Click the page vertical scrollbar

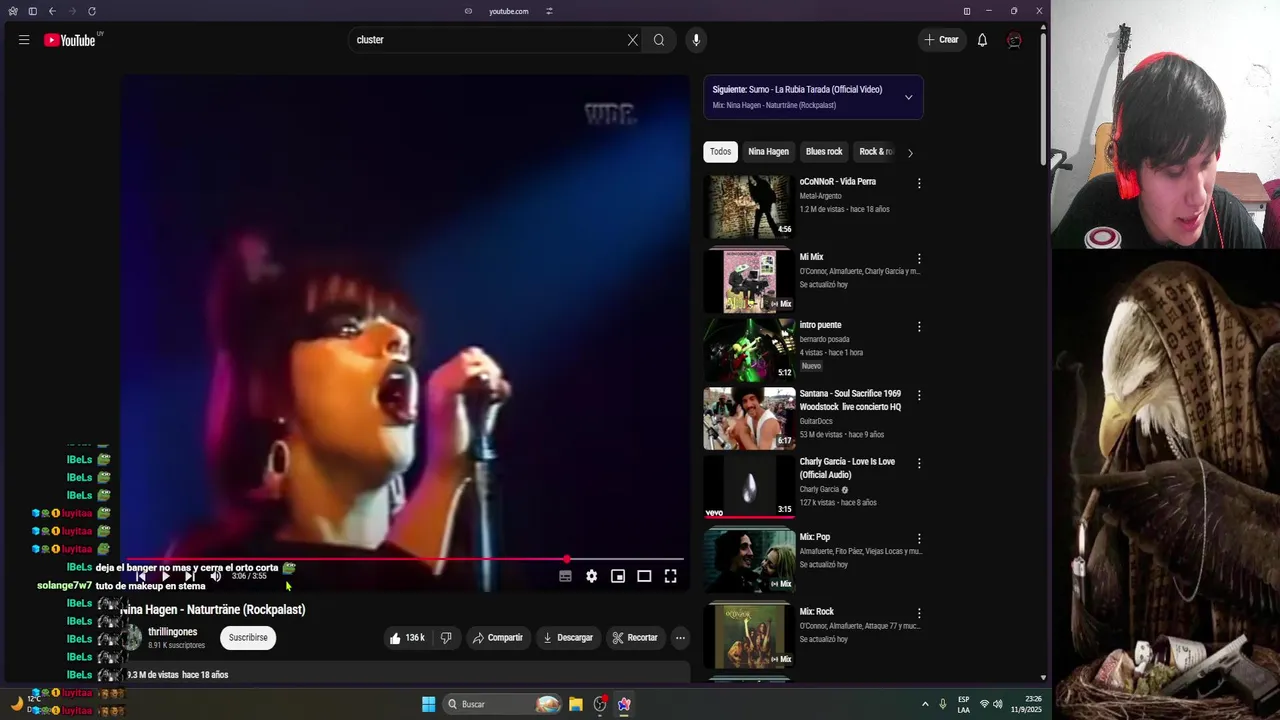coord(1043,100)
